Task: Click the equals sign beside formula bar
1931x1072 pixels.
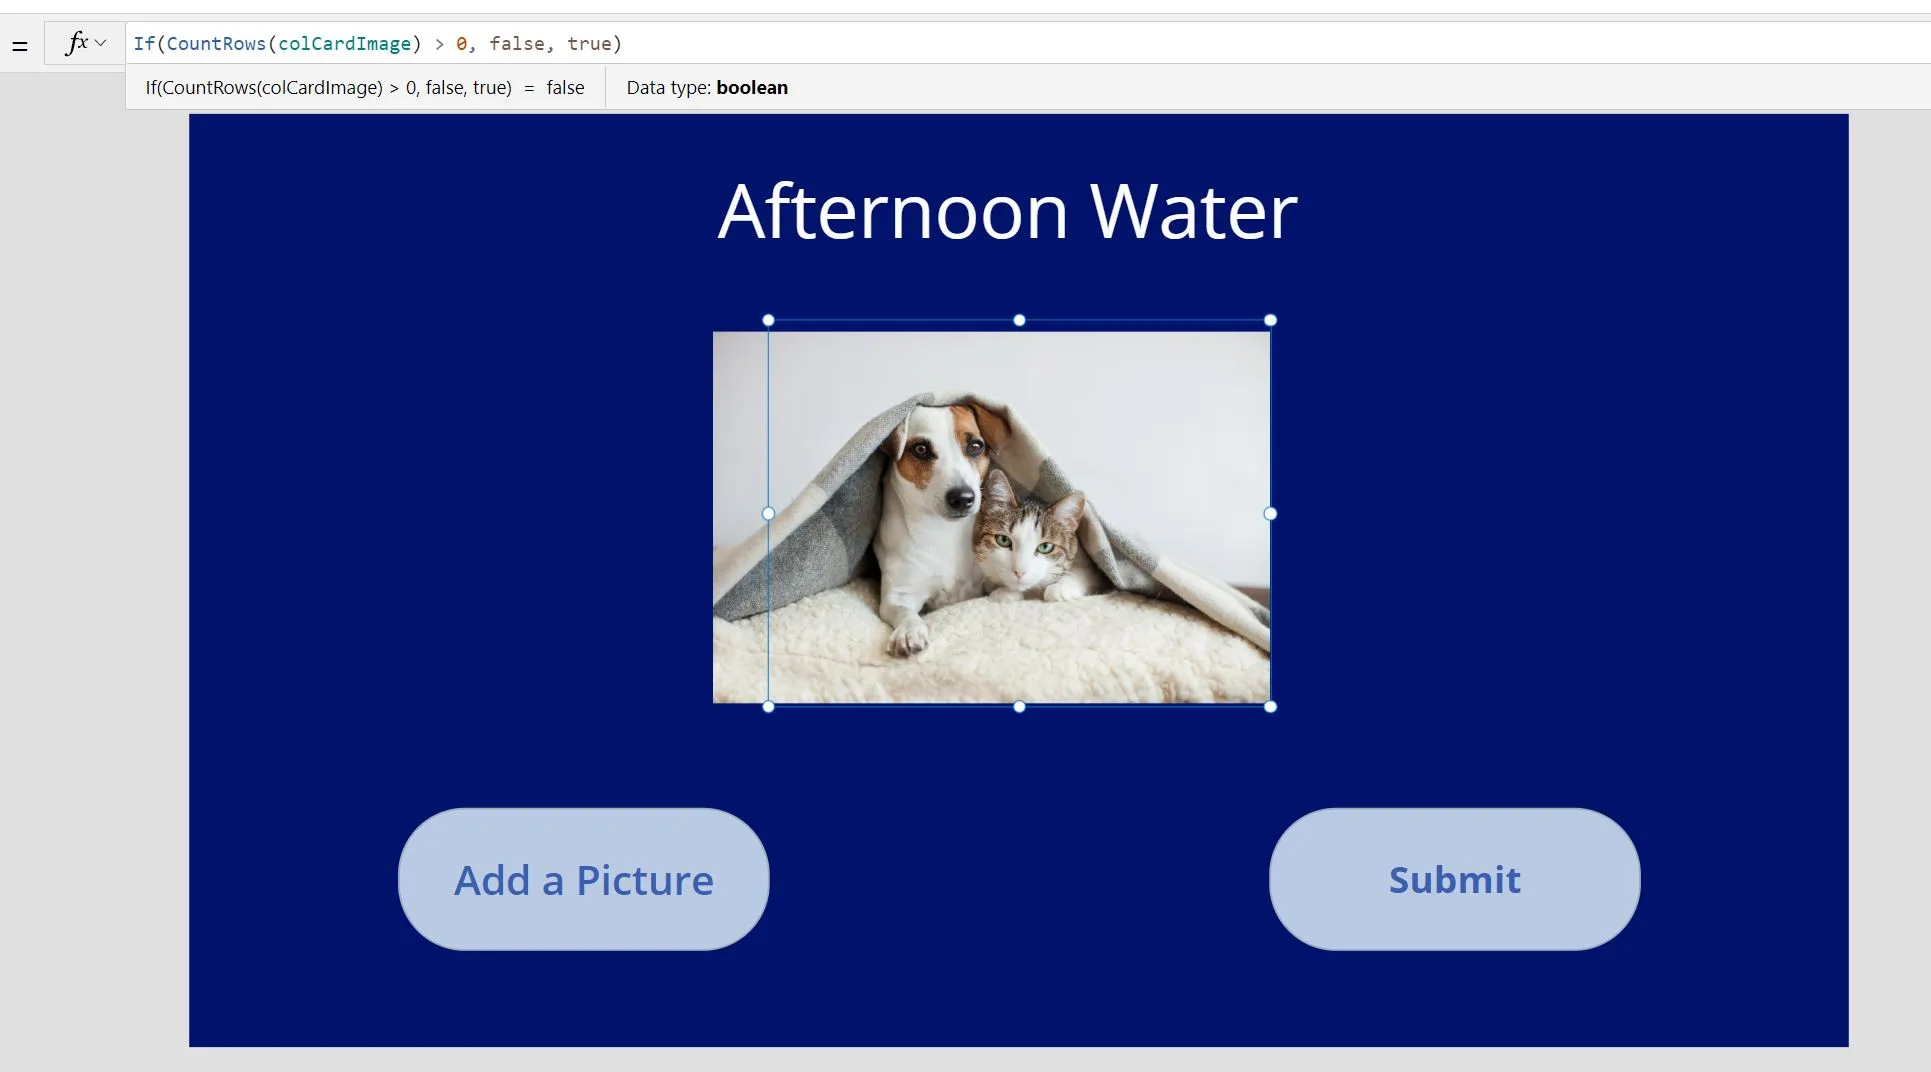Action: click(x=19, y=46)
